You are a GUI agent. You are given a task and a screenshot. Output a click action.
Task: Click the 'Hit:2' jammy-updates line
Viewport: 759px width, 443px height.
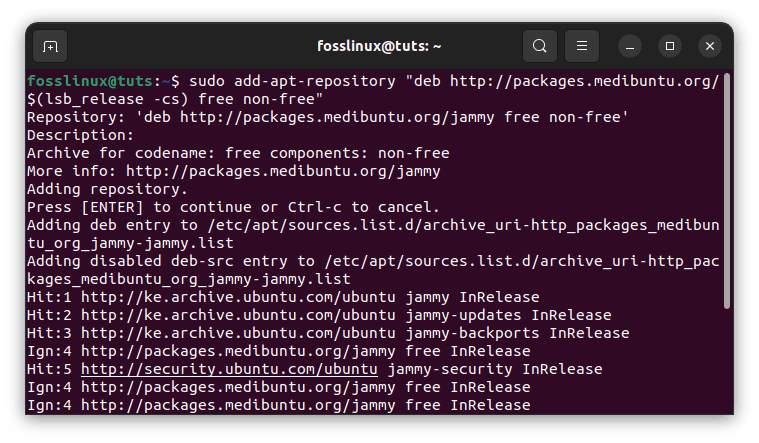tap(319, 315)
